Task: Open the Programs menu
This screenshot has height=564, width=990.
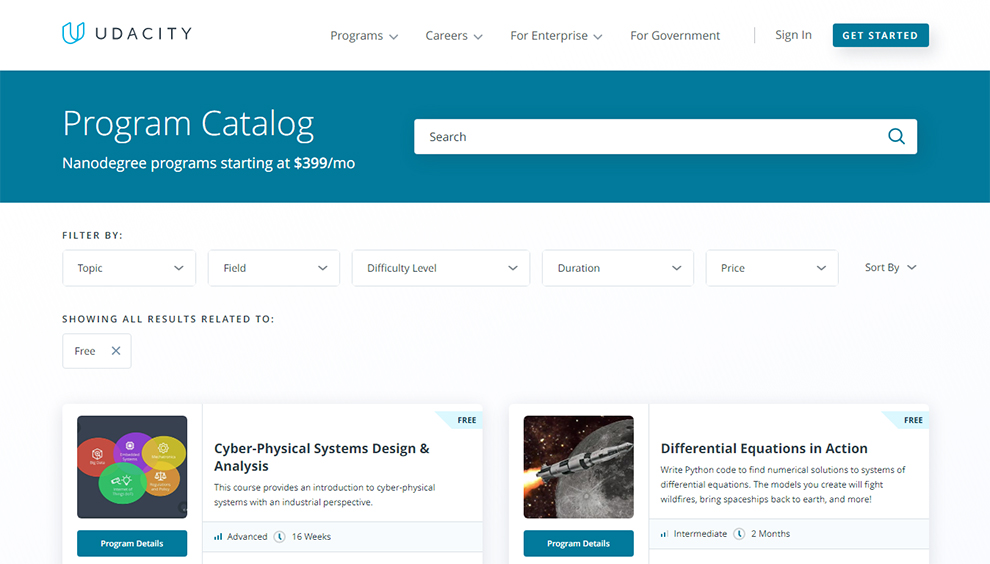Action: (364, 36)
